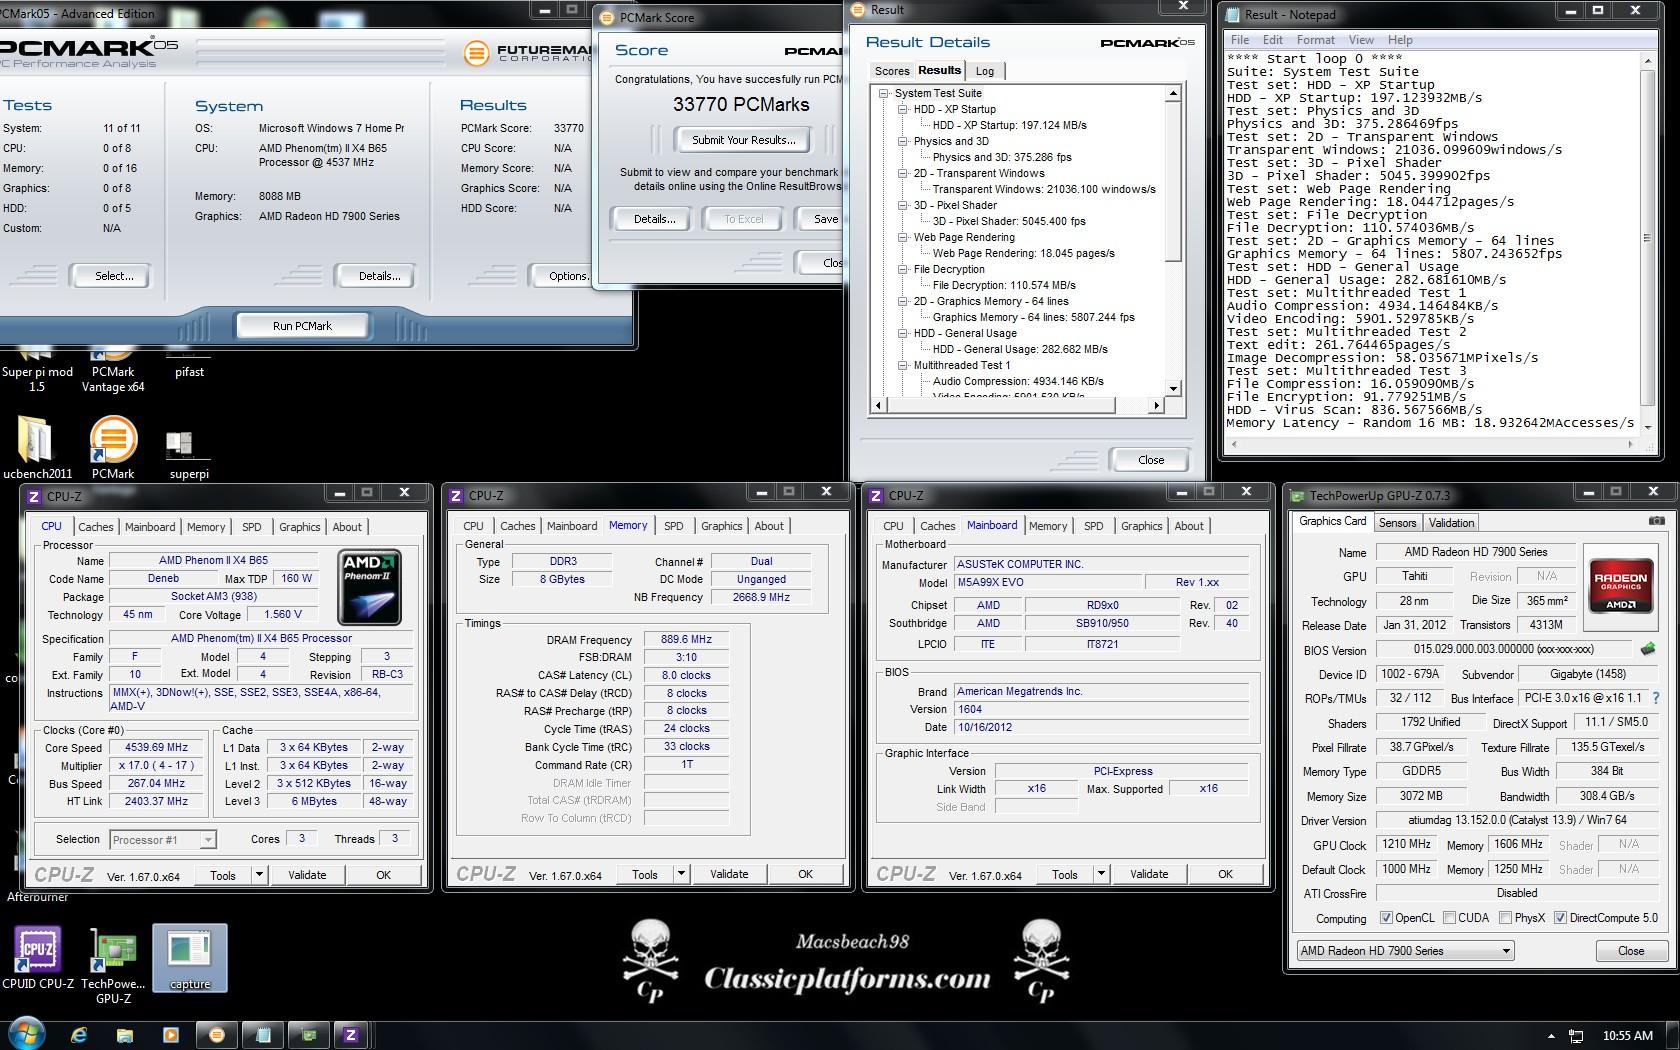Open the Sensors tab in GPU-Z

point(1397,523)
